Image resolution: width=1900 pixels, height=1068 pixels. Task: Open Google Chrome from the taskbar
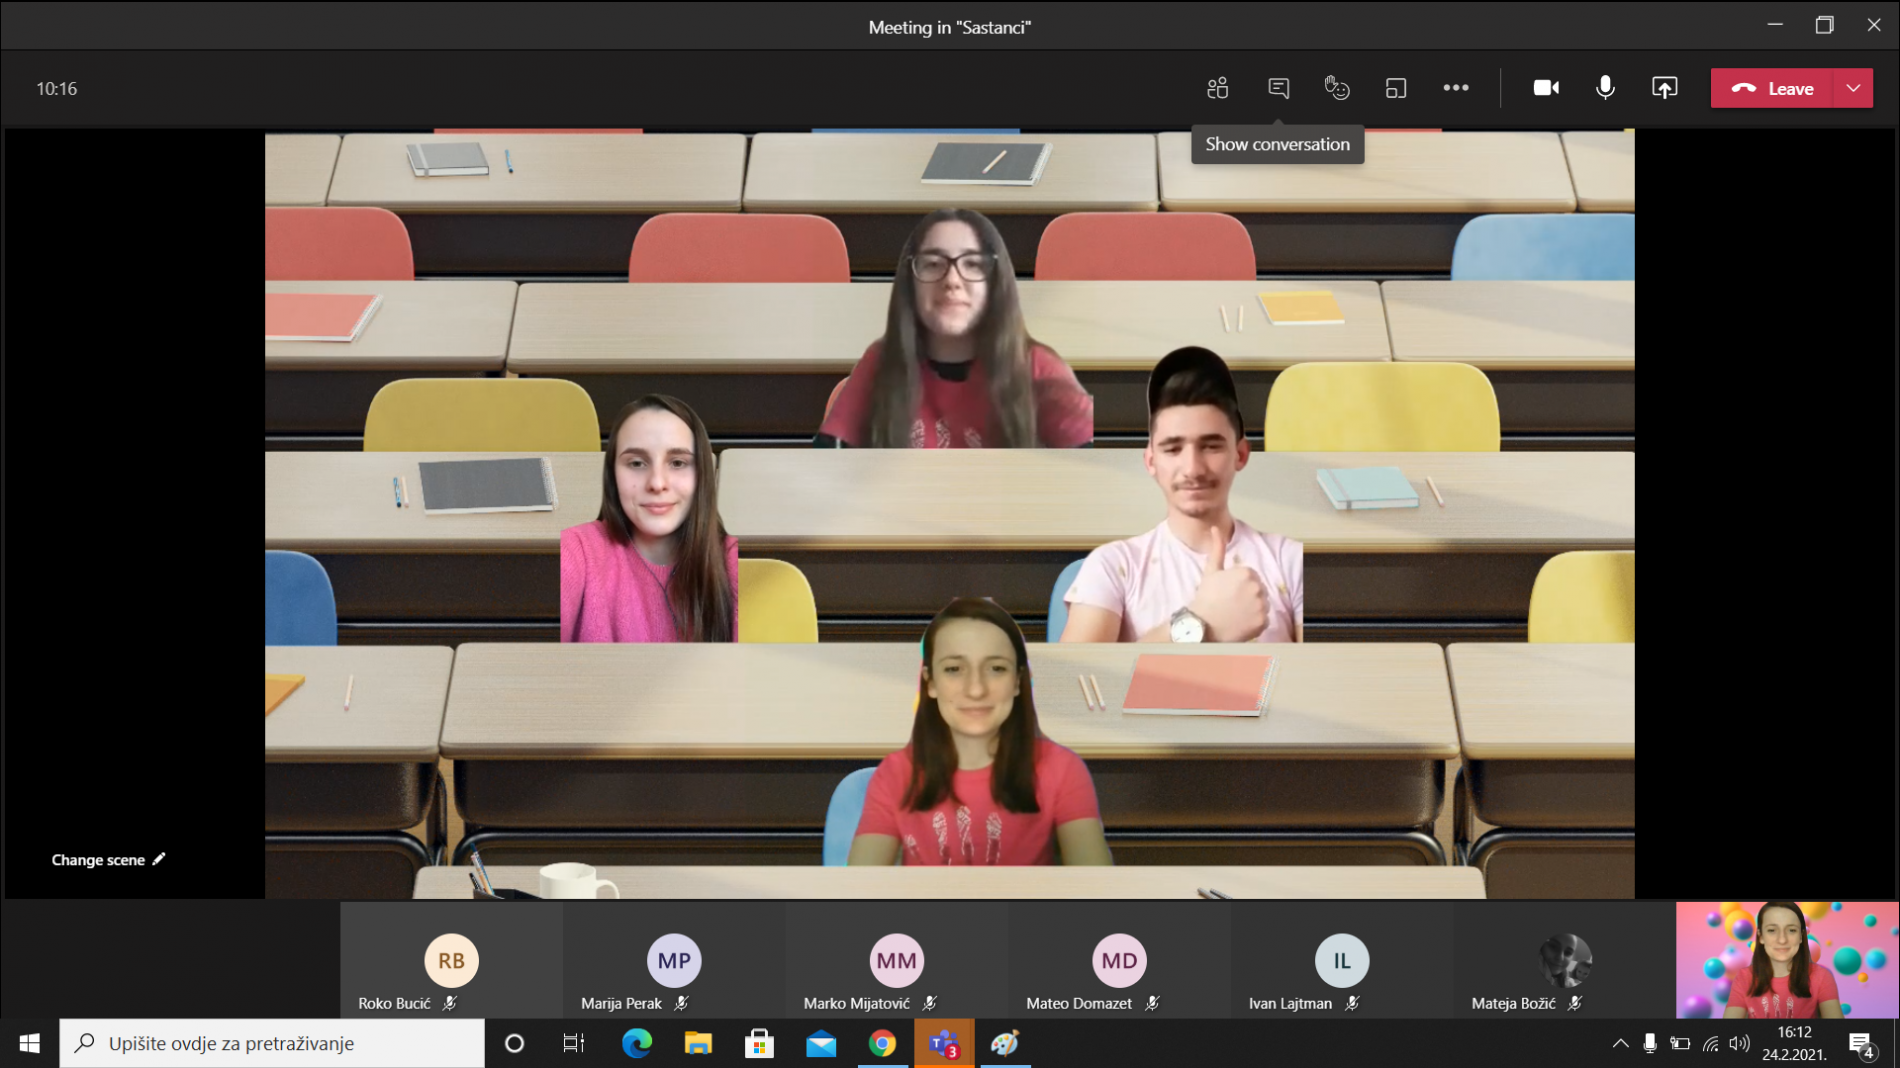tap(882, 1043)
